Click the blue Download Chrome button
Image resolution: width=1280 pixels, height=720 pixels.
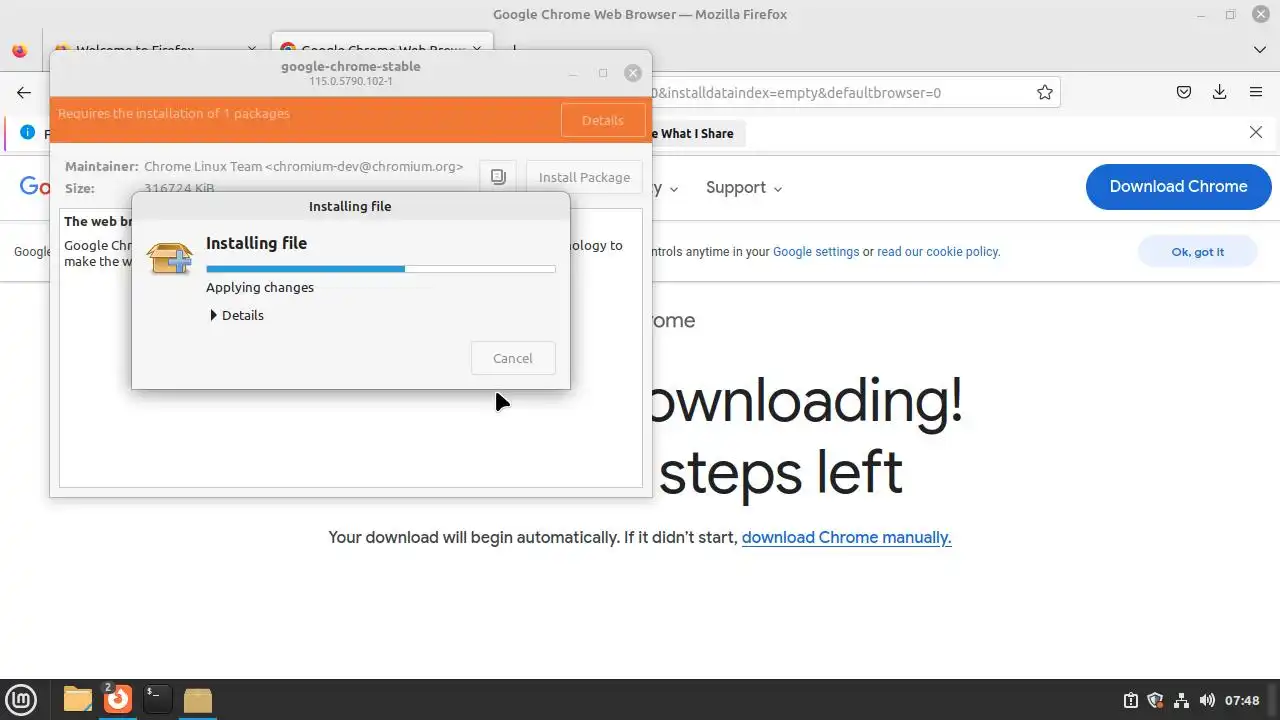point(1178,186)
